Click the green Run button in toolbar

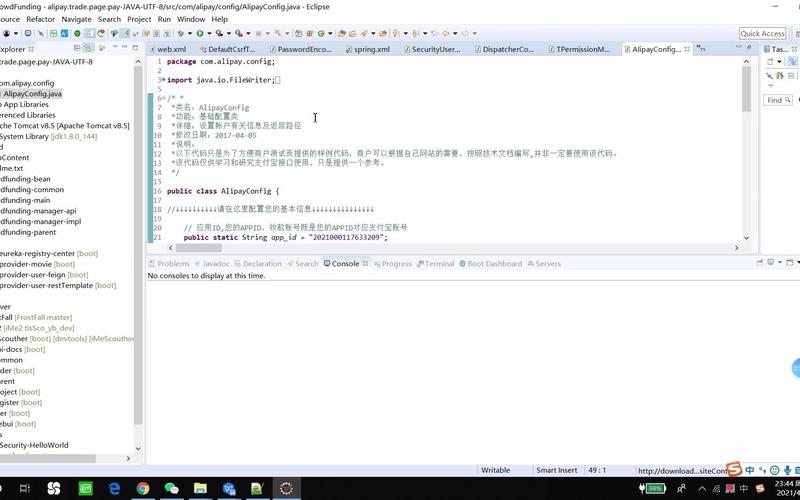[x=200, y=33]
